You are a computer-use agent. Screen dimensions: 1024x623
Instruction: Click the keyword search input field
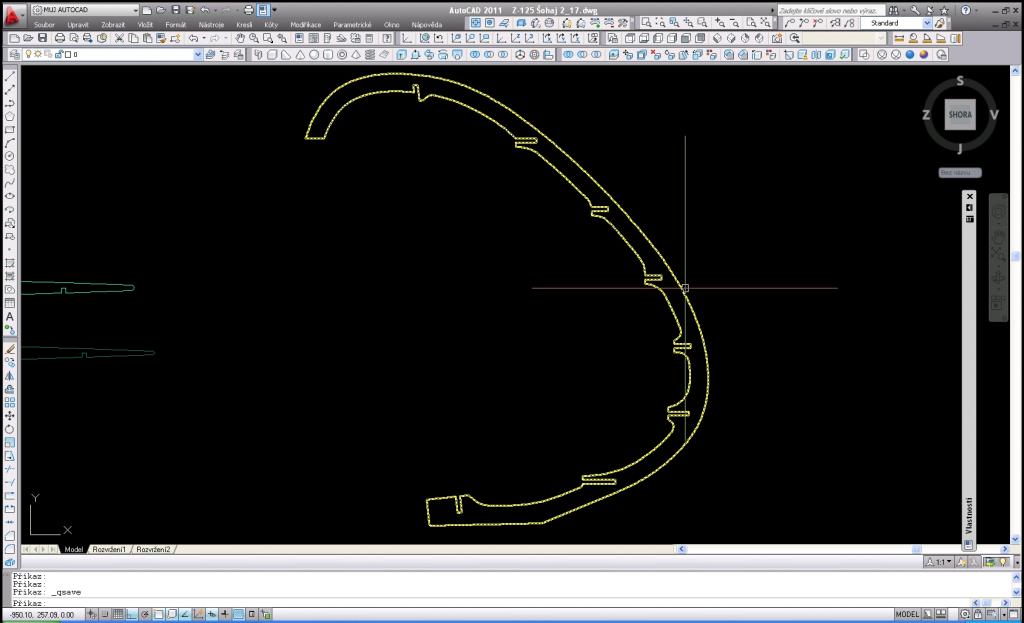pos(830,9)
